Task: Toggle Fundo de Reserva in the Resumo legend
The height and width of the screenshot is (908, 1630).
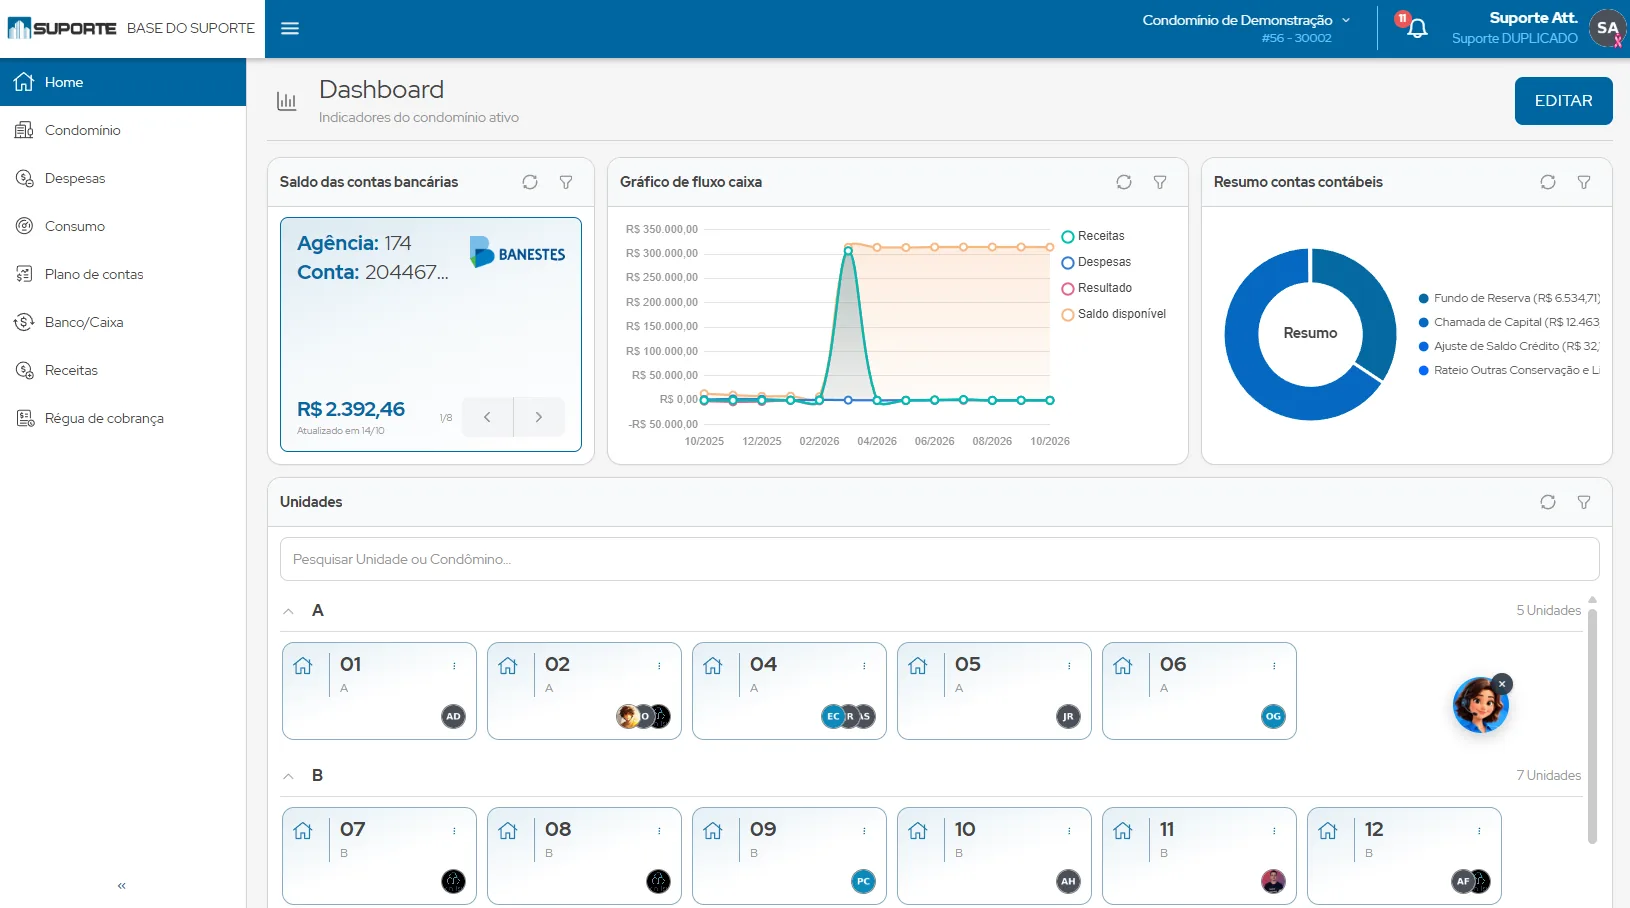Action: pos(1509,298)
